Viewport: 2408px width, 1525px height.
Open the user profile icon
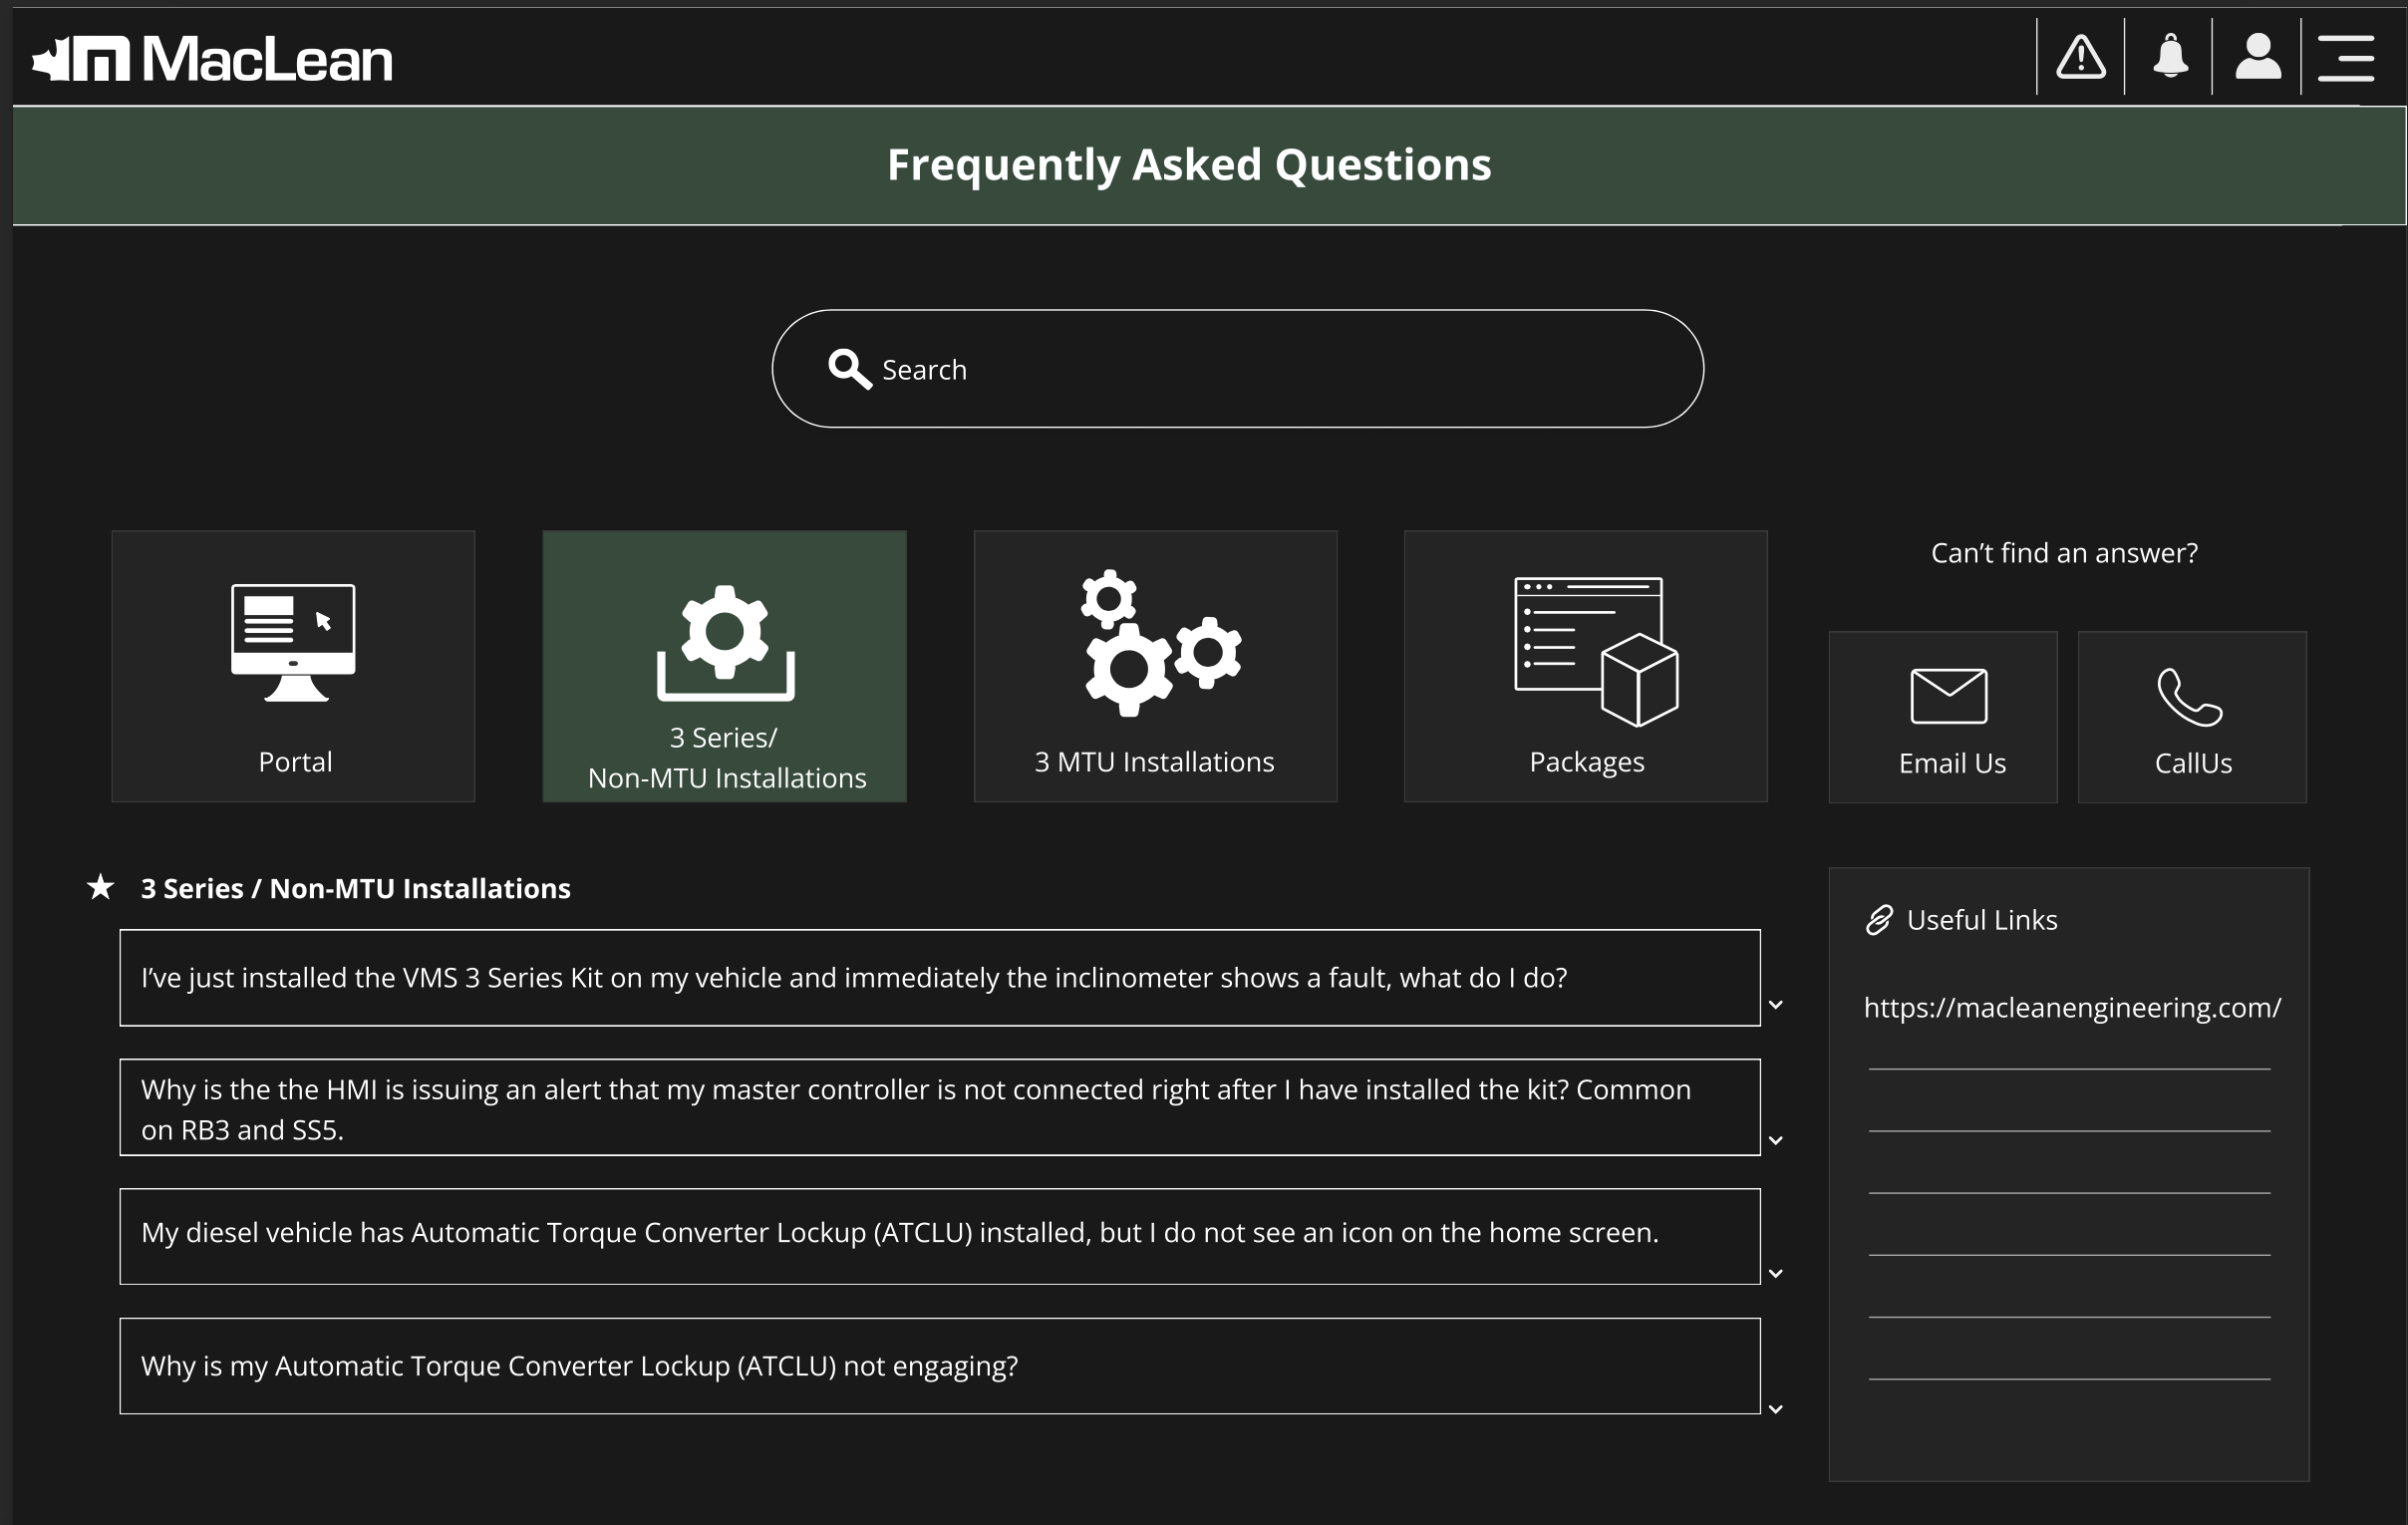coord(2257,57)
